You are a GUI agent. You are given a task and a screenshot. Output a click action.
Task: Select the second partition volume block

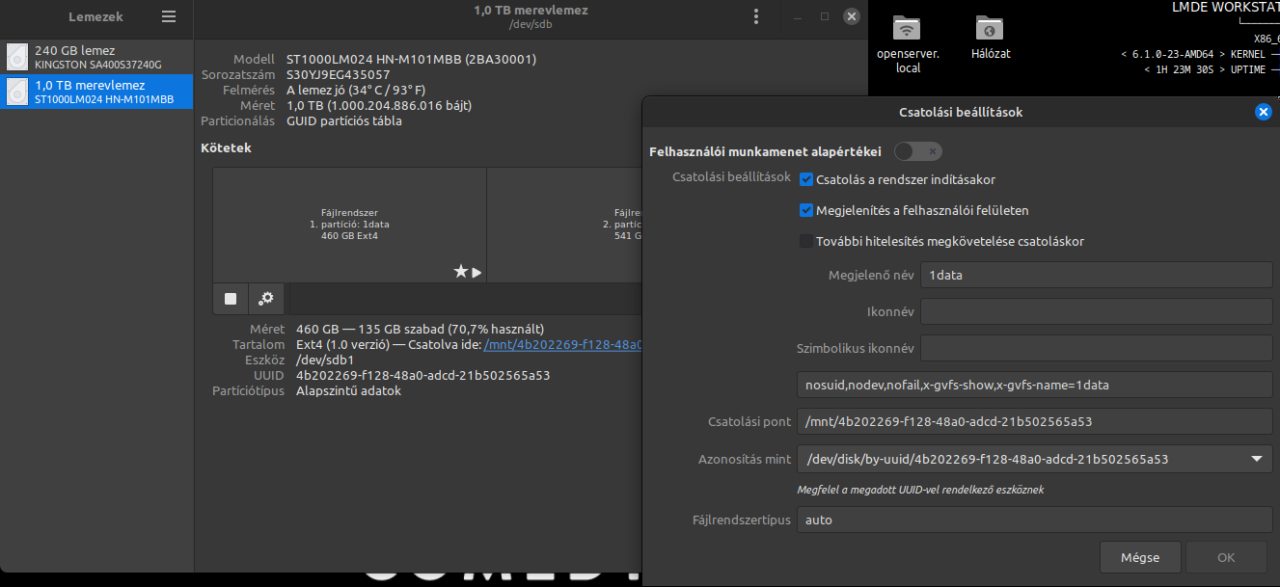click(x=565, y=224)
